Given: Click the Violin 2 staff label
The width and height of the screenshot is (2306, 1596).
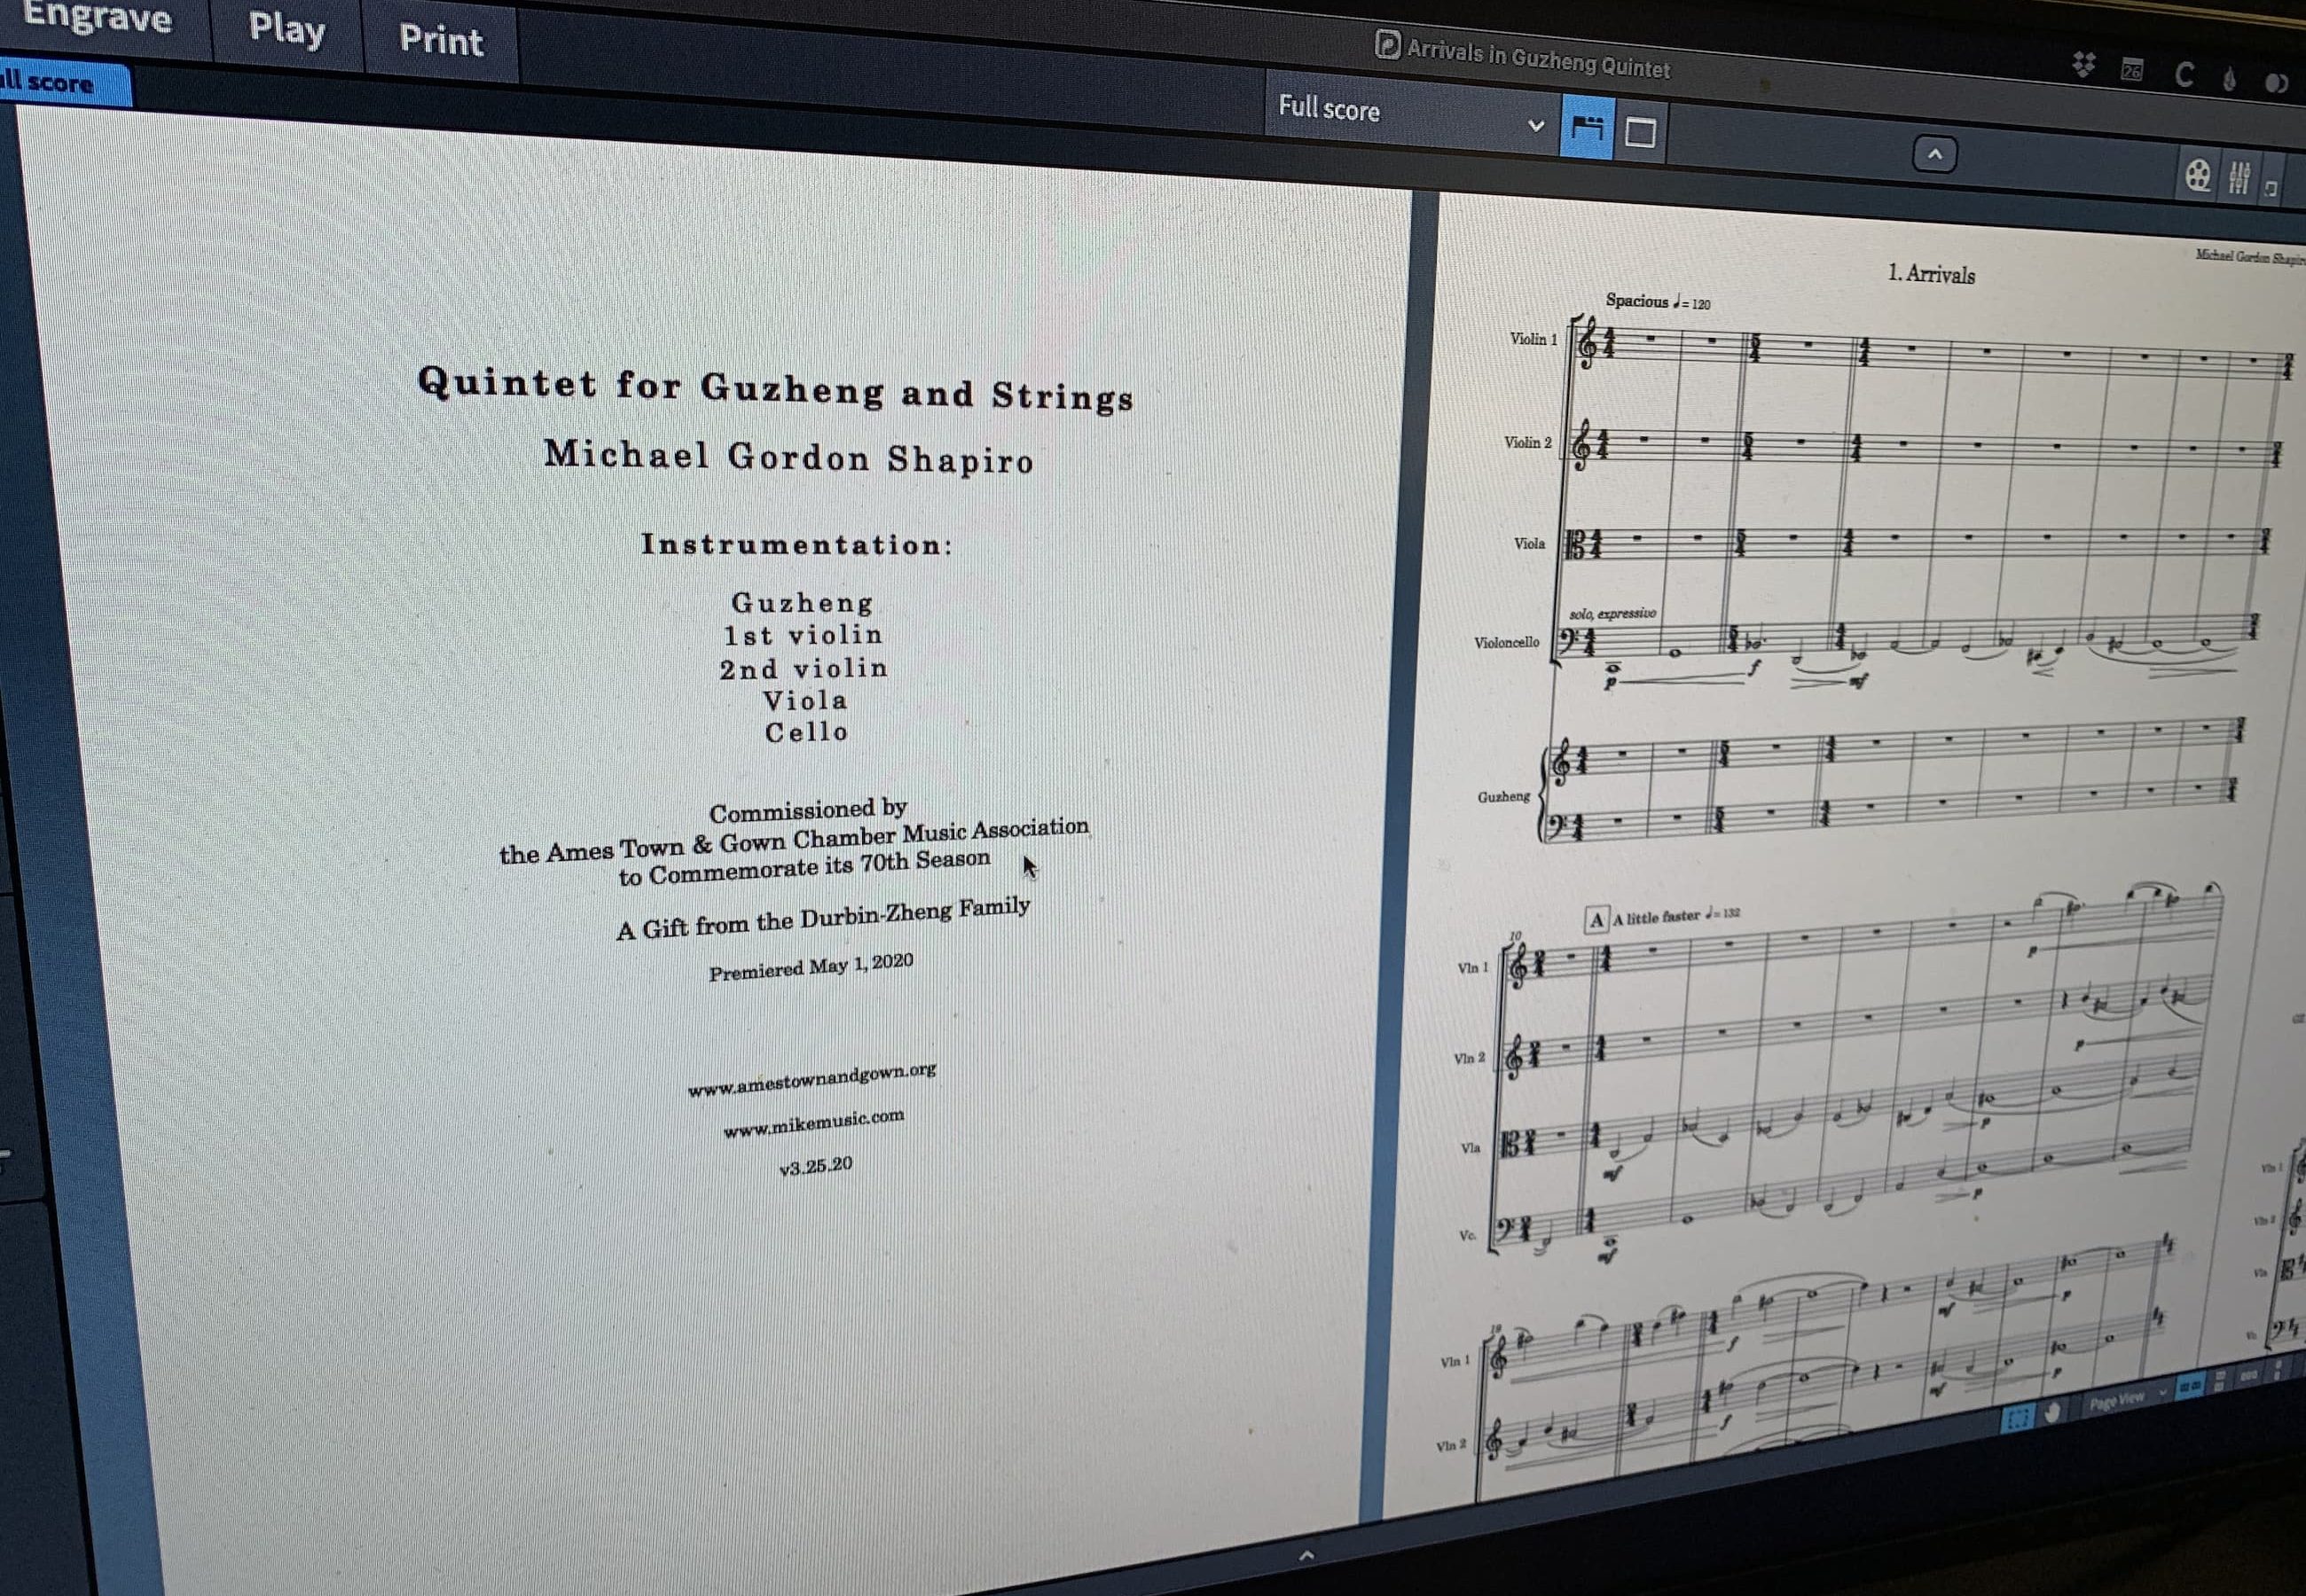Looking at the screenshot, I should tap(1528, 442).
